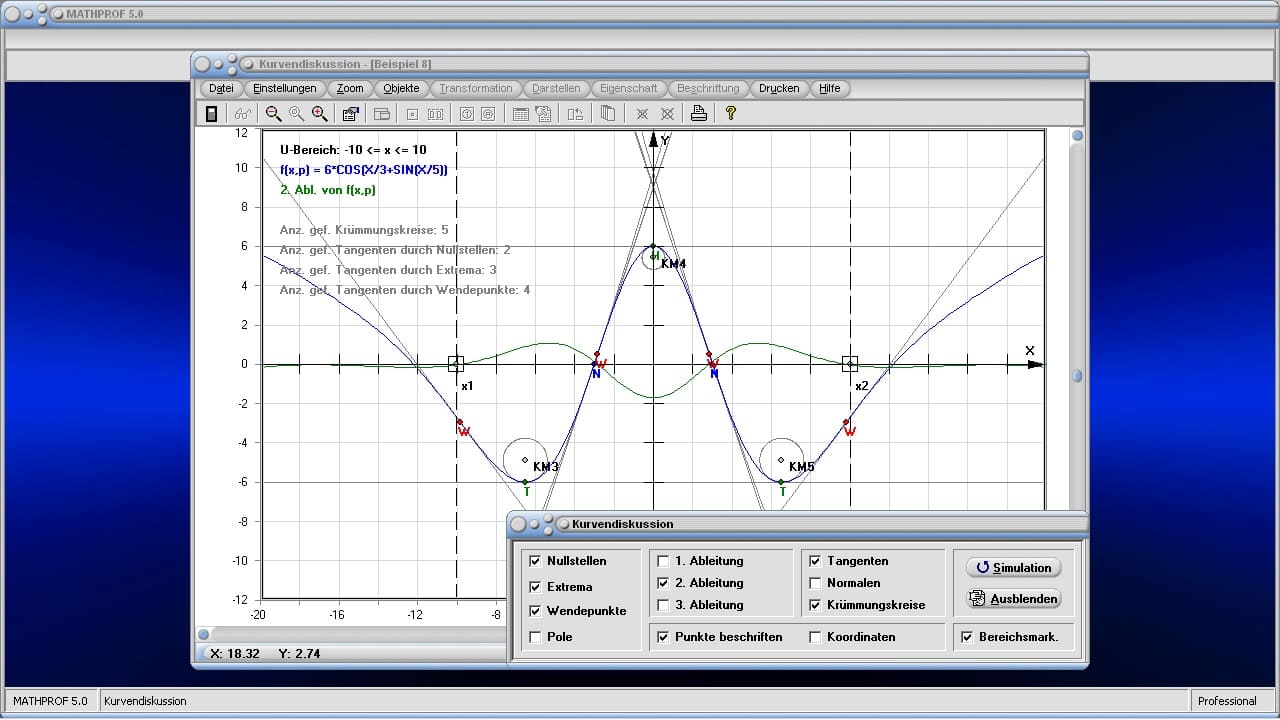The height and width of the screenshot is (720, 1280).
Task: Click the Beschriftung menu item
Action: [708, 88]
